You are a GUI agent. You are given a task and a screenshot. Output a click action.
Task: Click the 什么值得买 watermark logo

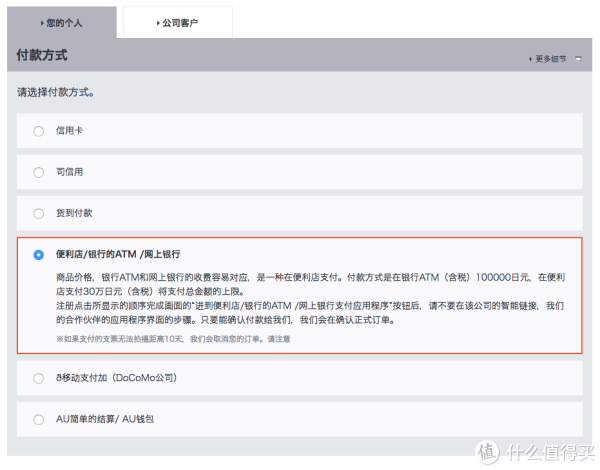(540, 452)
